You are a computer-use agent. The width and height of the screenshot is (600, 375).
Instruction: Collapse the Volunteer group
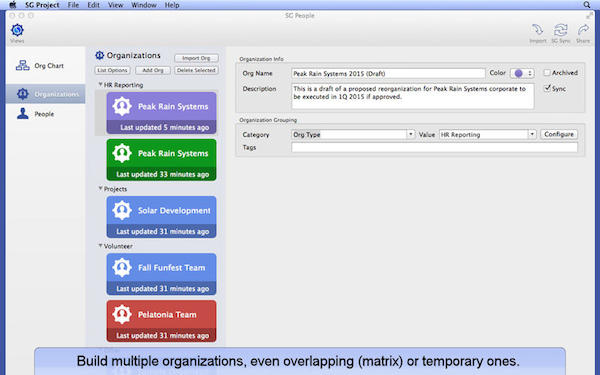pos(101,246)
